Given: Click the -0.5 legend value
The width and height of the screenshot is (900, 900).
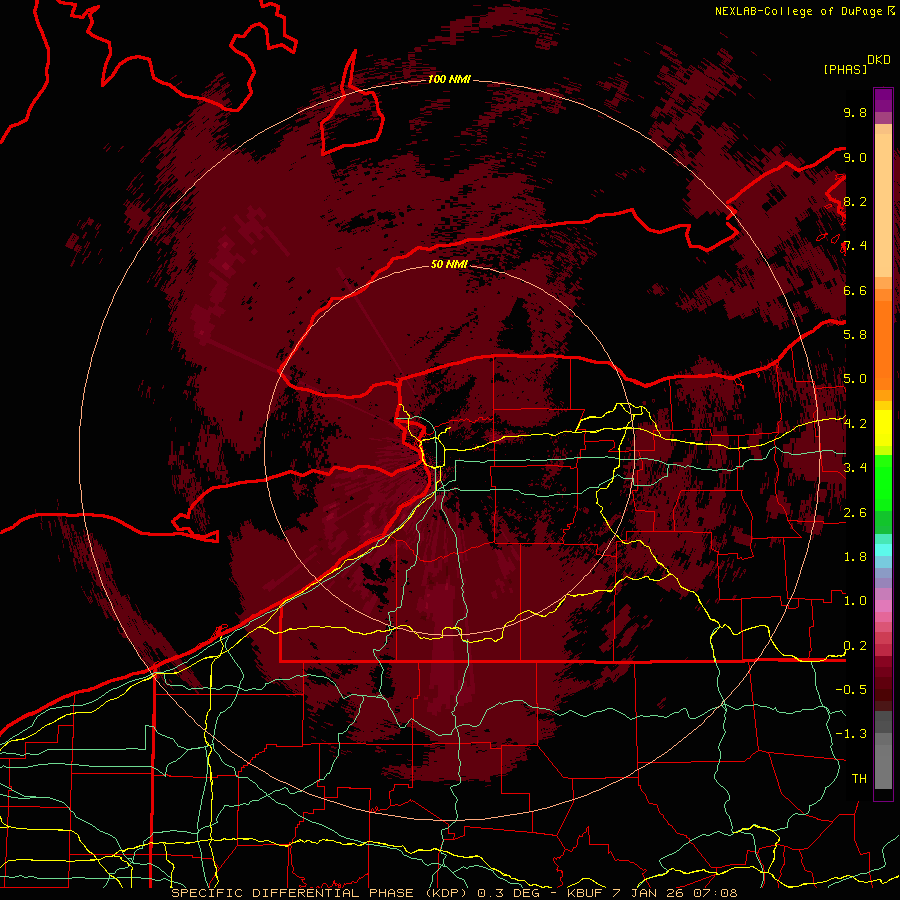Looking at the screenshot, I should tap(851, 690).
